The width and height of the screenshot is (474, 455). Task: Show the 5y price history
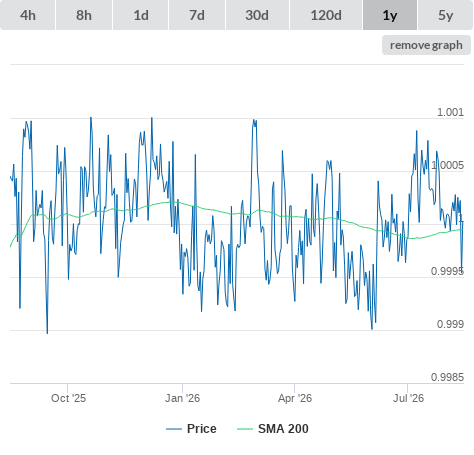[445, 15]
